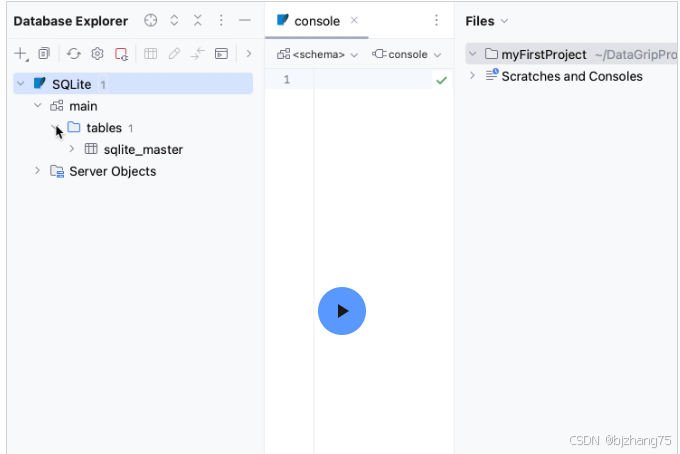Click the Jump to Source arrows icon

pyautogui.click(x=198, y=54)
